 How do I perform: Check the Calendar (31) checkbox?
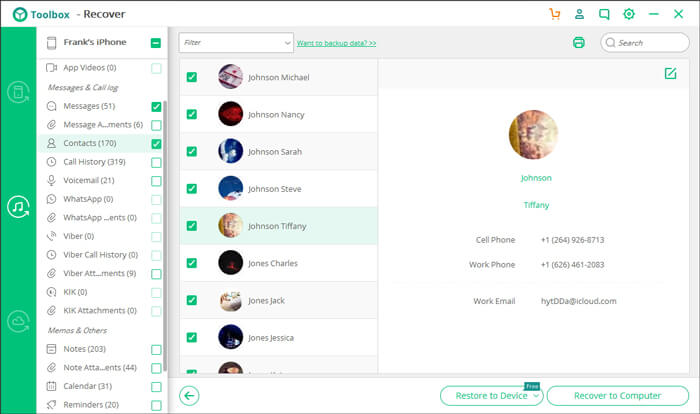coord(156,387)
